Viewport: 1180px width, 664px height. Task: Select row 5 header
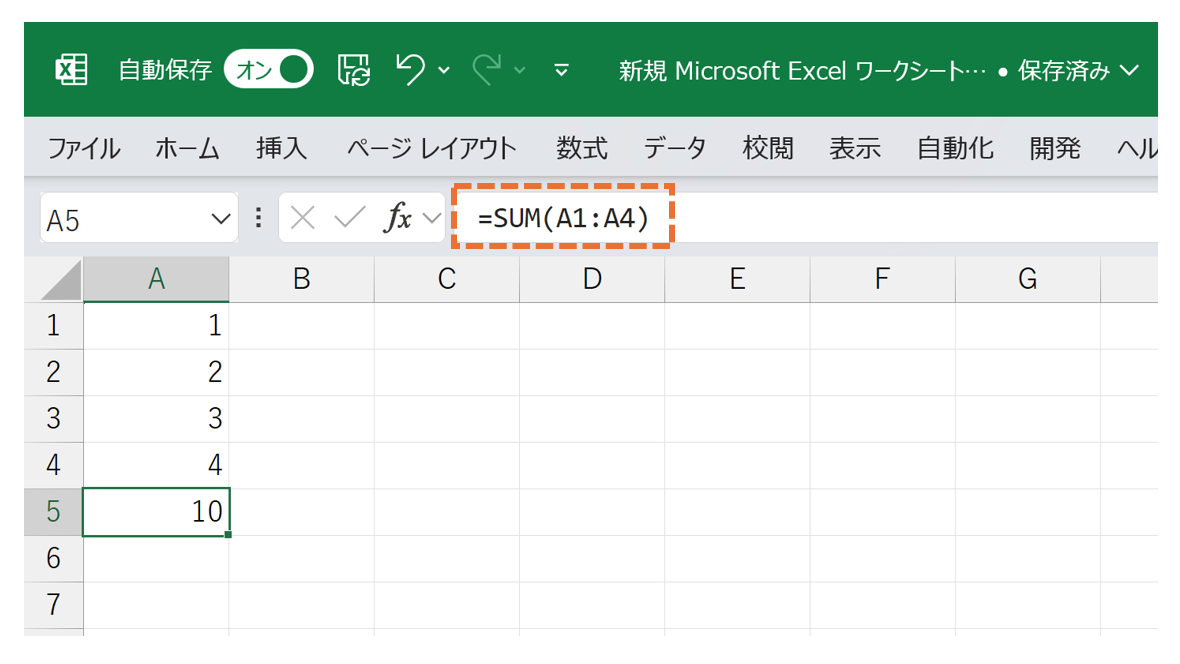(53, 512)
